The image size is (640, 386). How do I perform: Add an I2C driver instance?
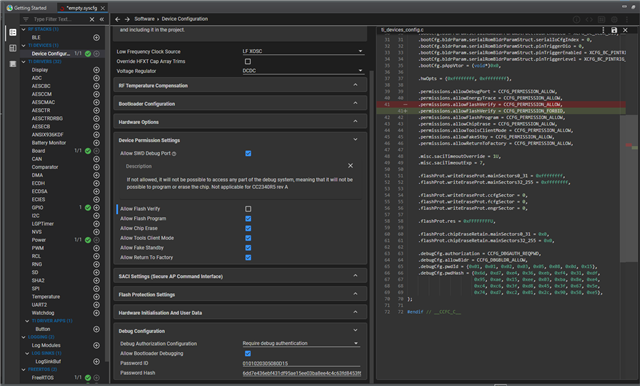click(x=96, y=216)
